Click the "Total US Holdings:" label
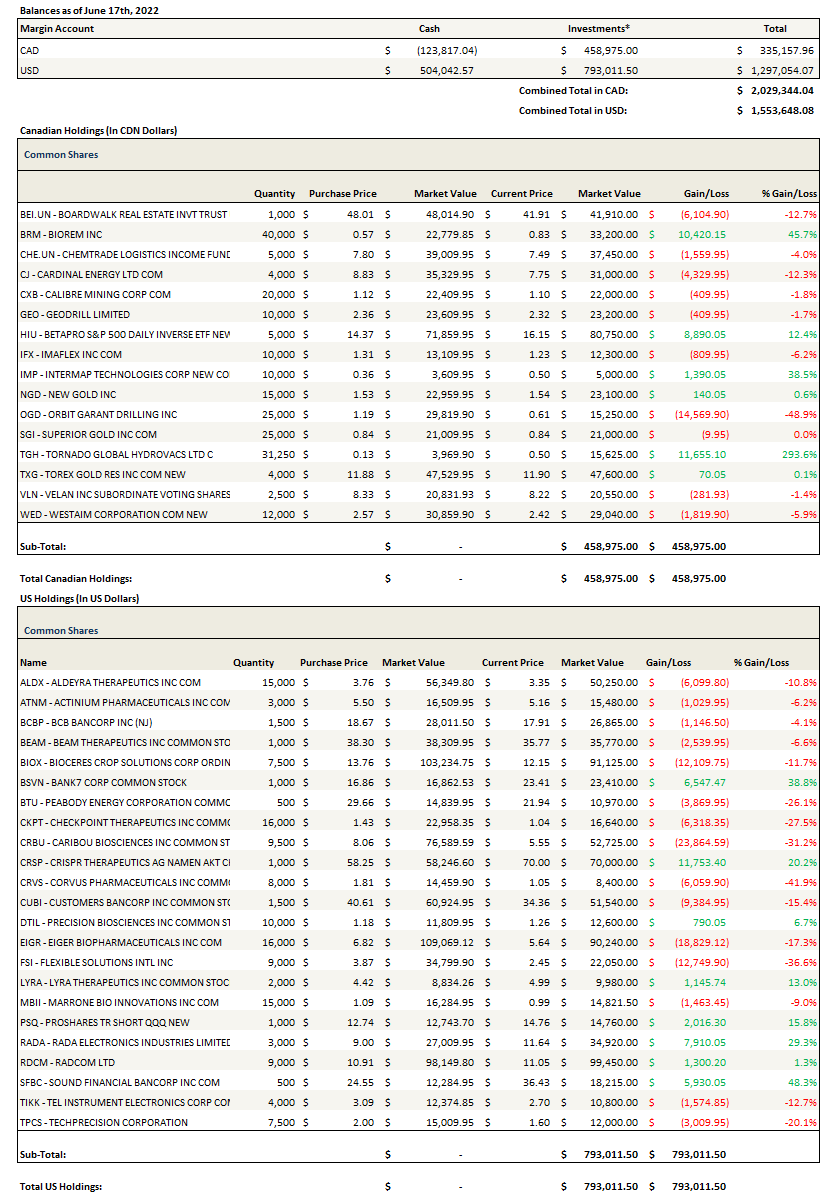 [61, 1186]
